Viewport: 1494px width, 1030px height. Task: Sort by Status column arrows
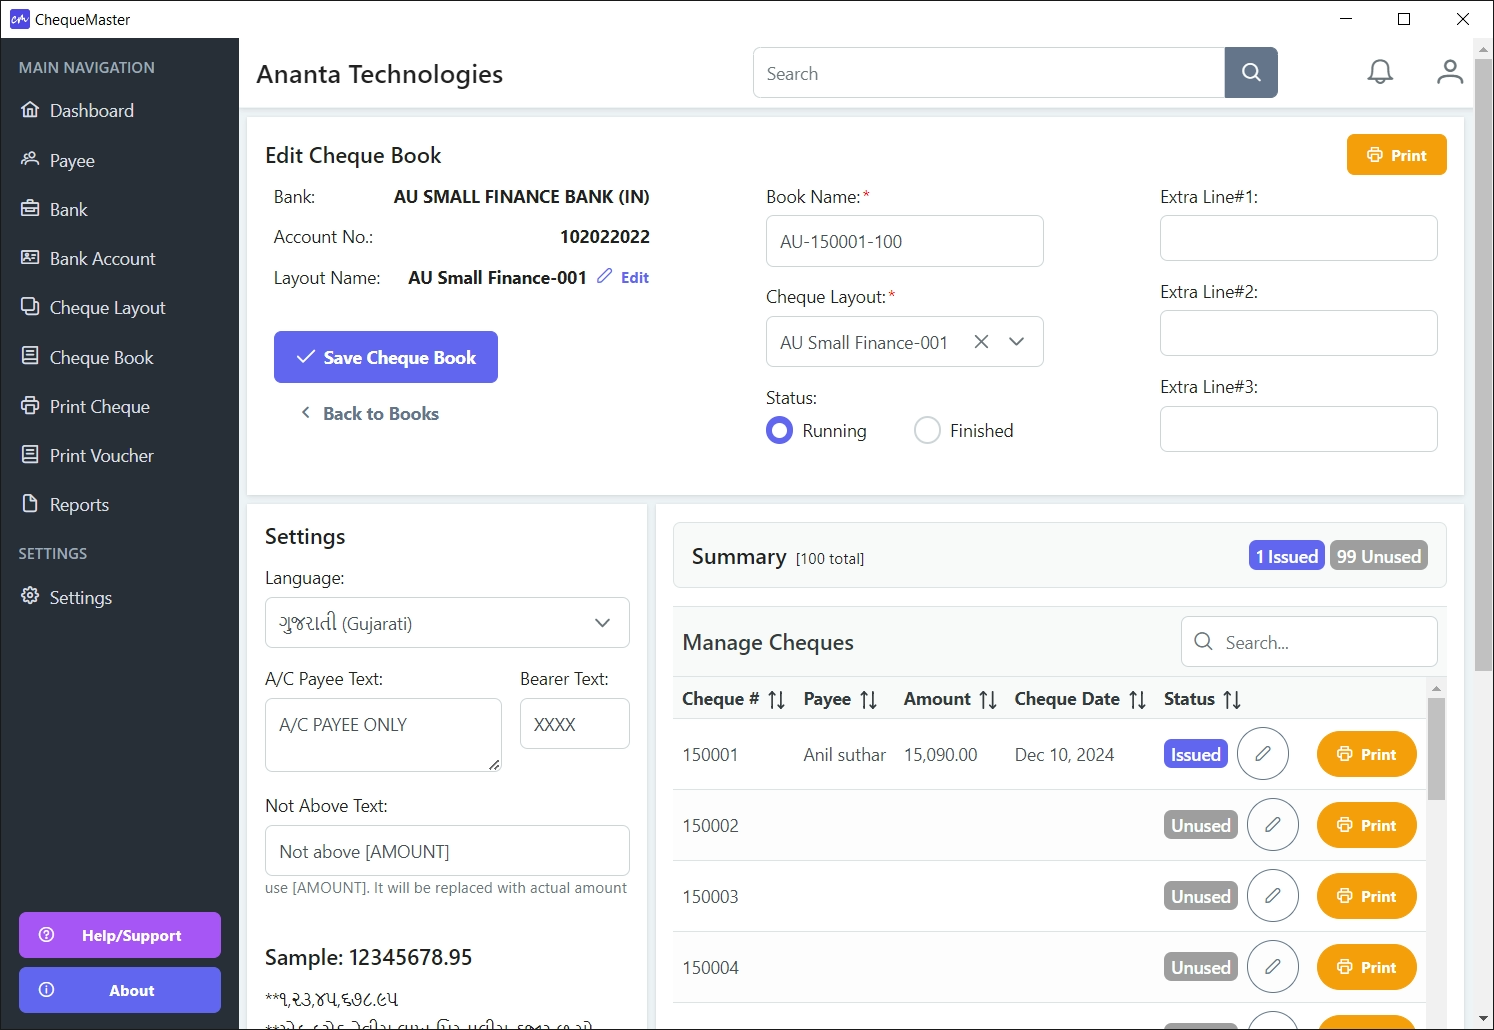coord(1232,700)
